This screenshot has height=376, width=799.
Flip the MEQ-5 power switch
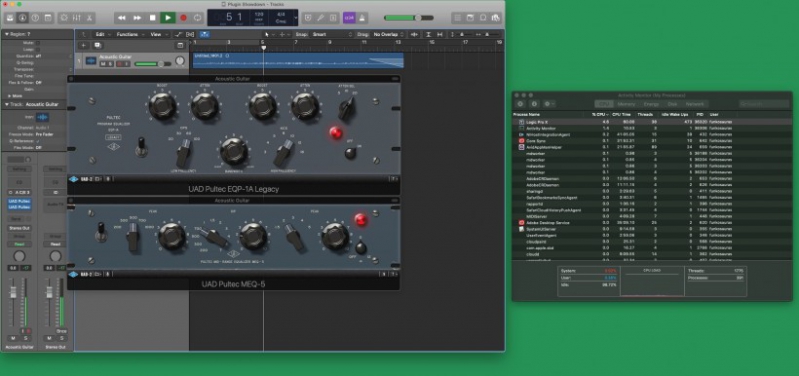pos(361,247)
